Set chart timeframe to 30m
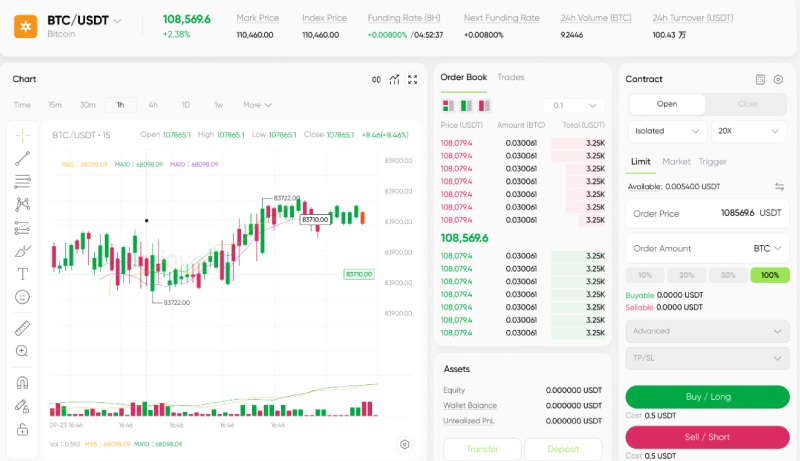The height and width of the screenshot is (461, 800). point(88,105)
